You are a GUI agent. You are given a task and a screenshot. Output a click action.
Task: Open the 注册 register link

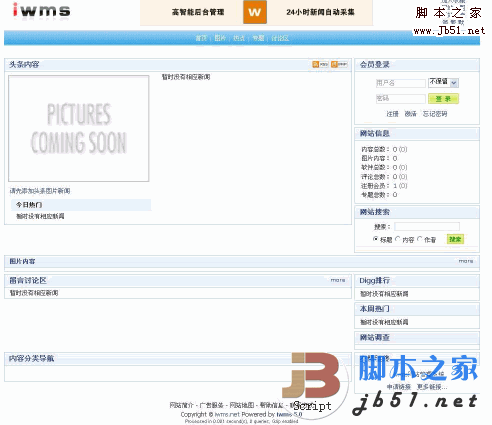point(392,114)
